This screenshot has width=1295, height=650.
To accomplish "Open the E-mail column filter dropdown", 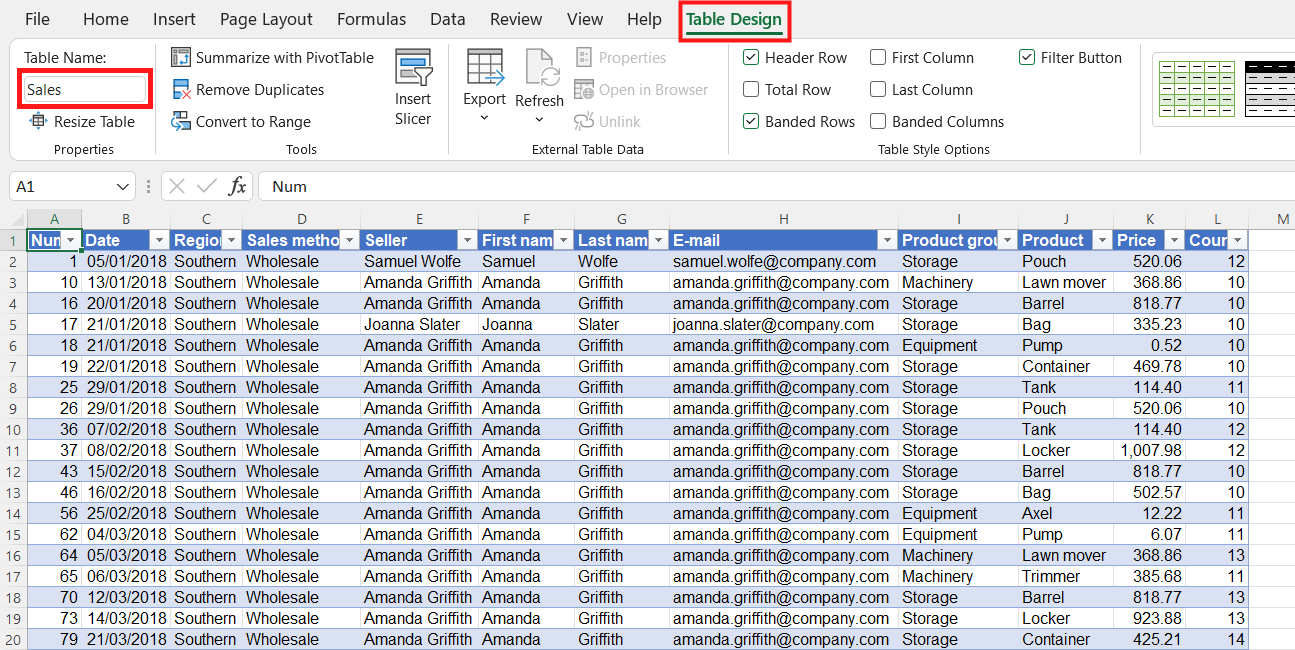I will (886, 241).
